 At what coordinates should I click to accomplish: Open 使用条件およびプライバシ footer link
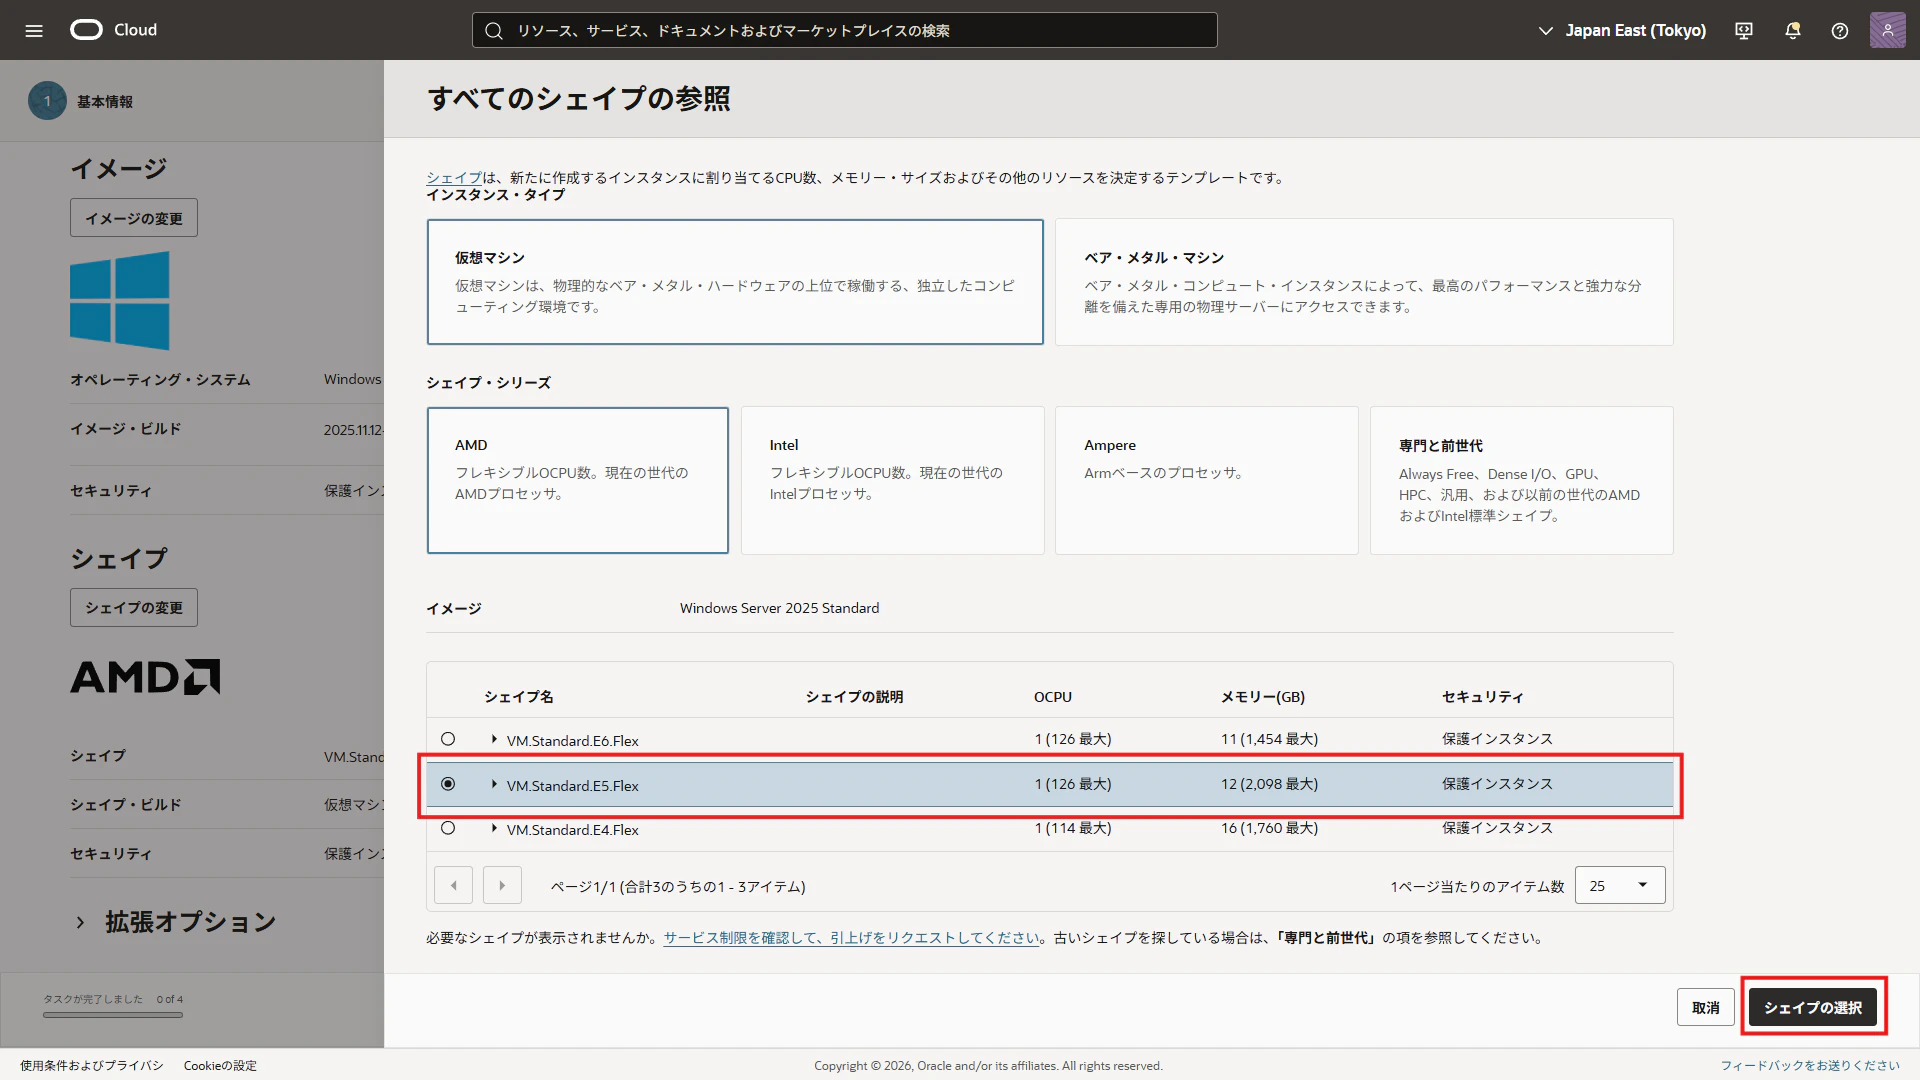click(x=92, y=1066)
